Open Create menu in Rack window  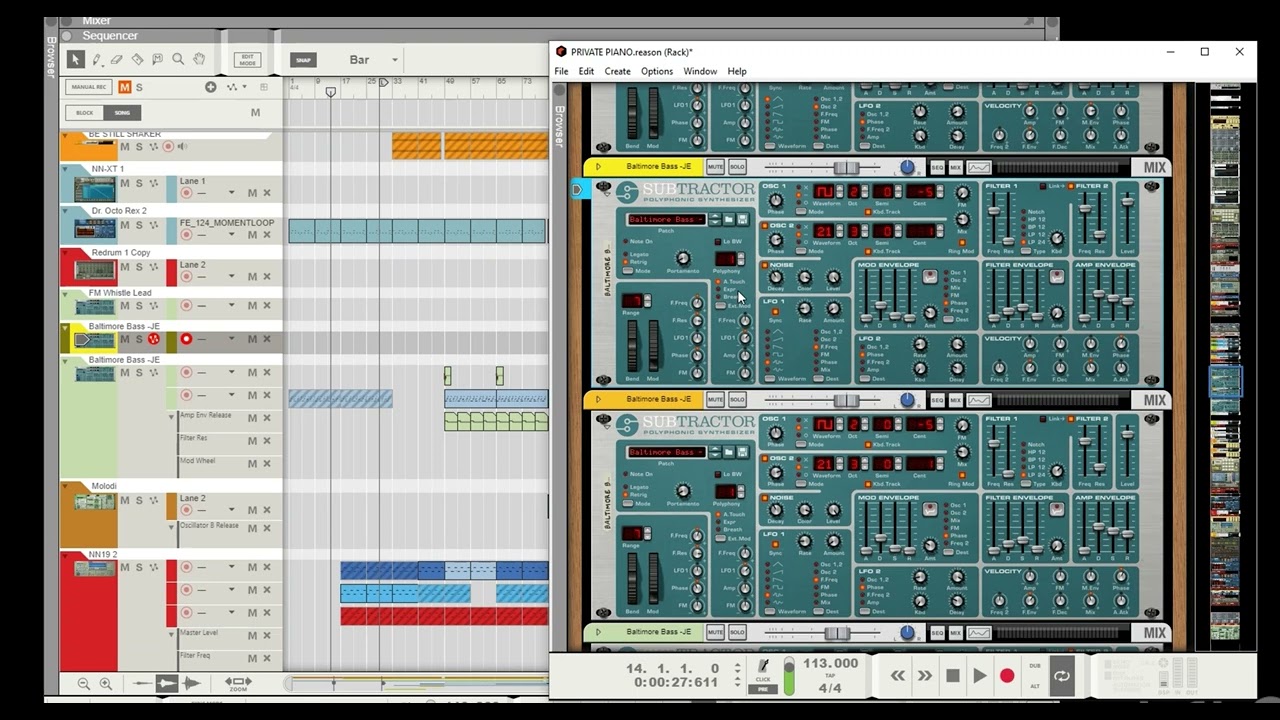(x=618, y=71)
